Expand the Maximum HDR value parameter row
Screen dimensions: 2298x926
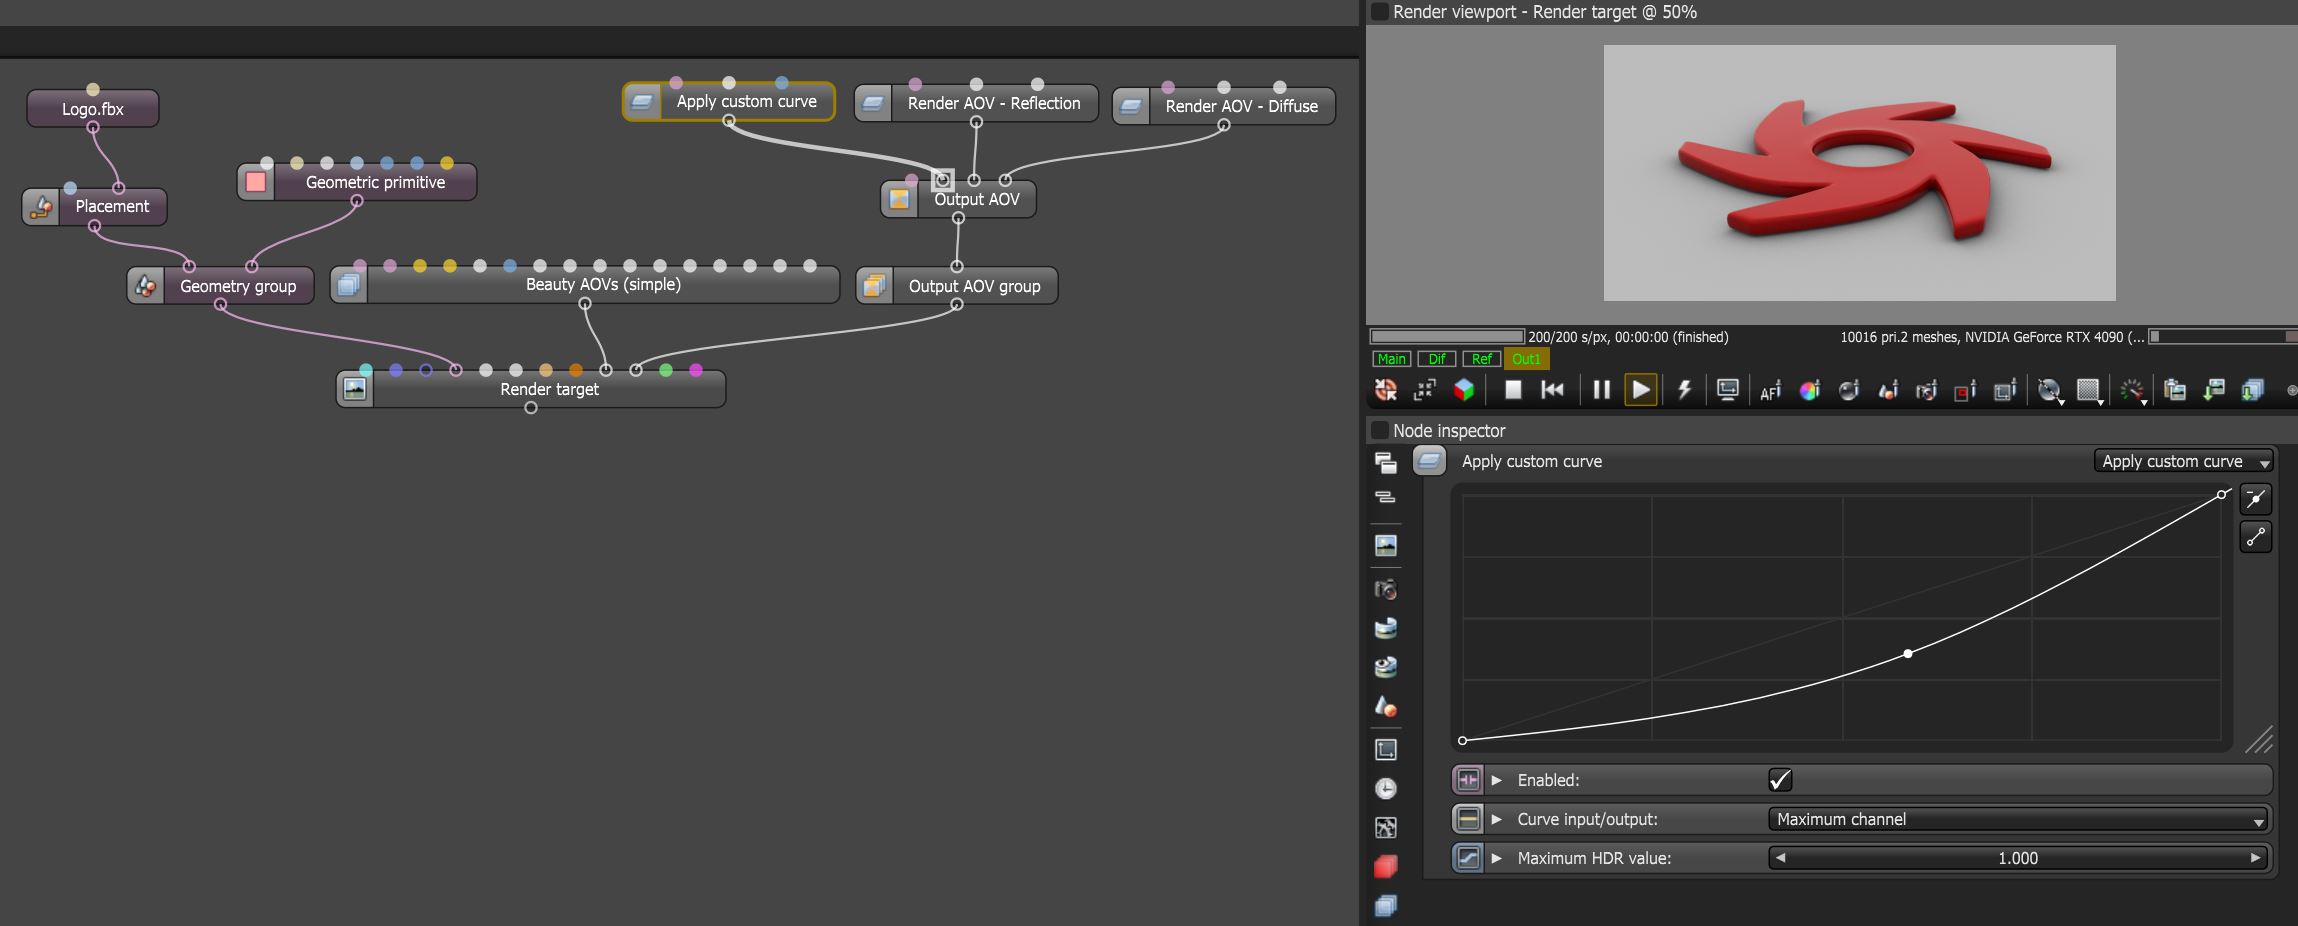pos(1497,858)
